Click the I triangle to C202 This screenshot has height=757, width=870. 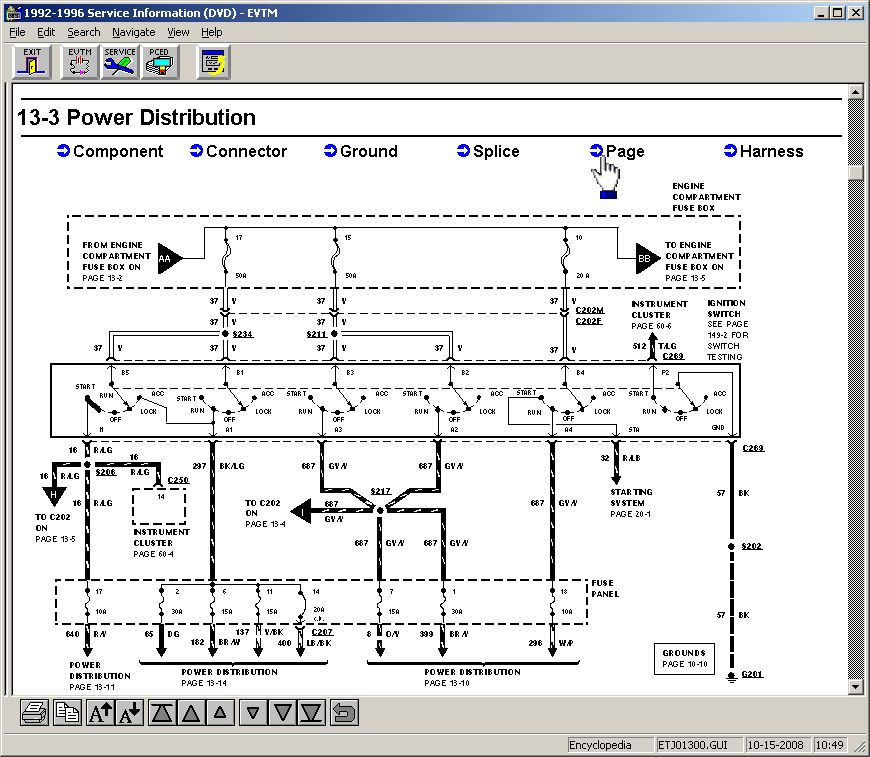click(301, 511)
